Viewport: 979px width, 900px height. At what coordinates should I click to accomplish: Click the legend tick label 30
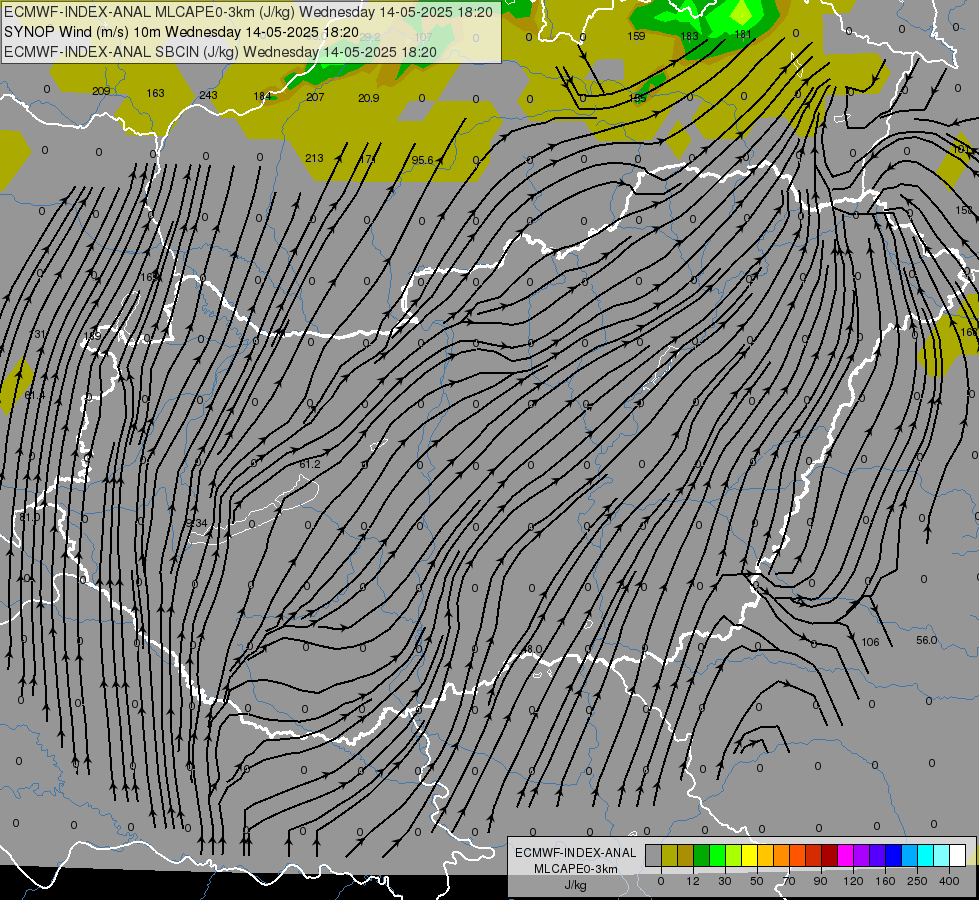point(725,881)
